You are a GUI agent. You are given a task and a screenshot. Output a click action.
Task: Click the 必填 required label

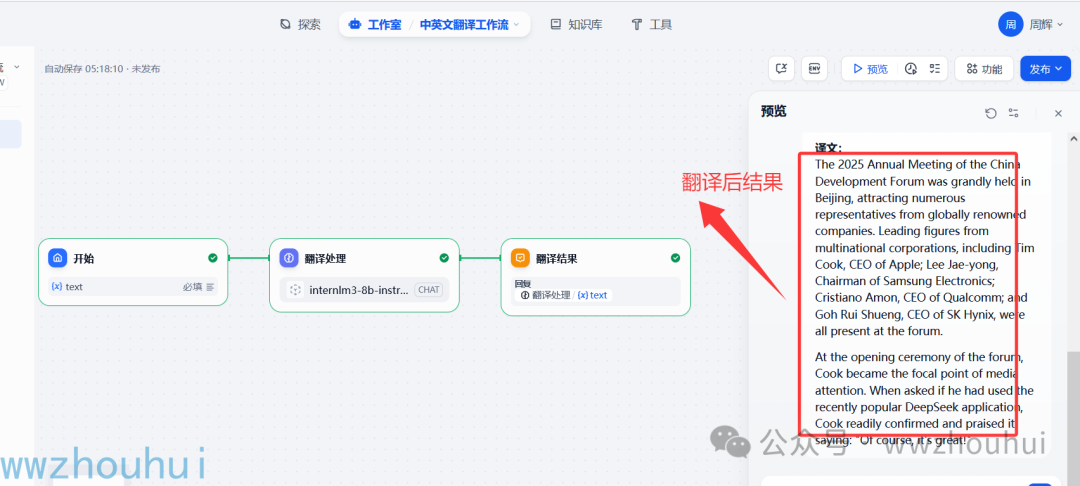coord(191,286)
